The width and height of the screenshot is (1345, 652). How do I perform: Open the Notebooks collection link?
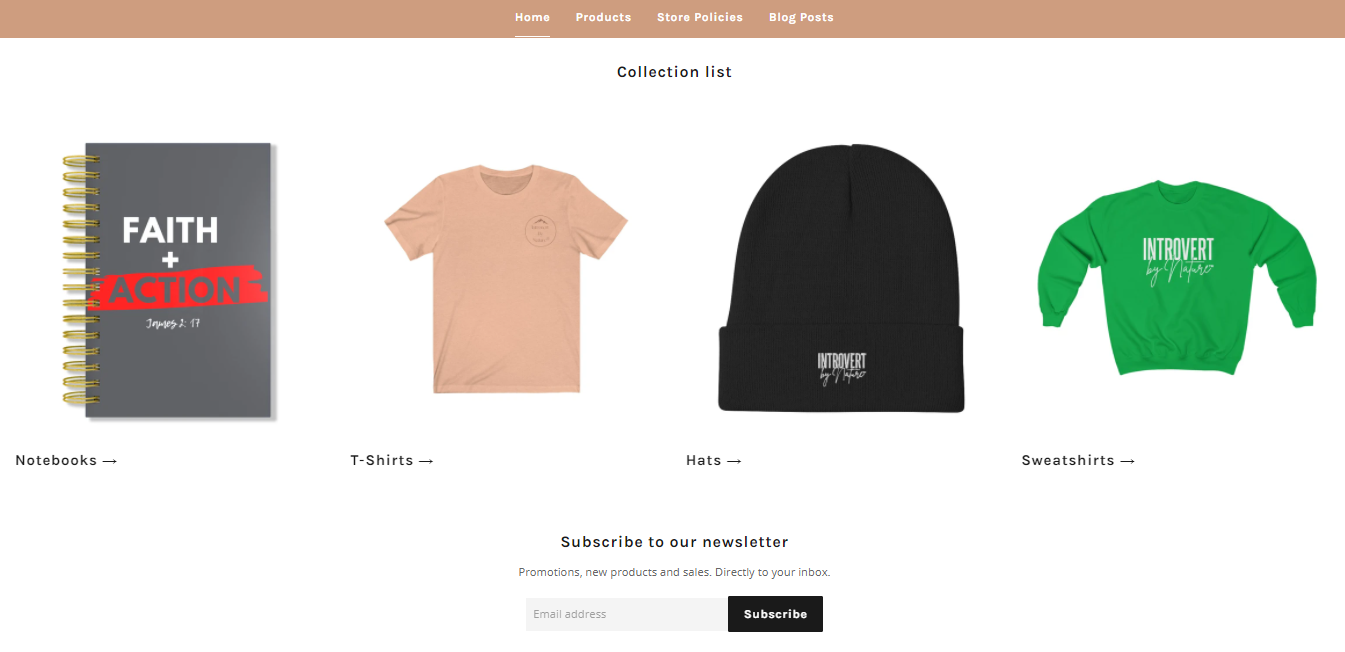tap(66, 461)
